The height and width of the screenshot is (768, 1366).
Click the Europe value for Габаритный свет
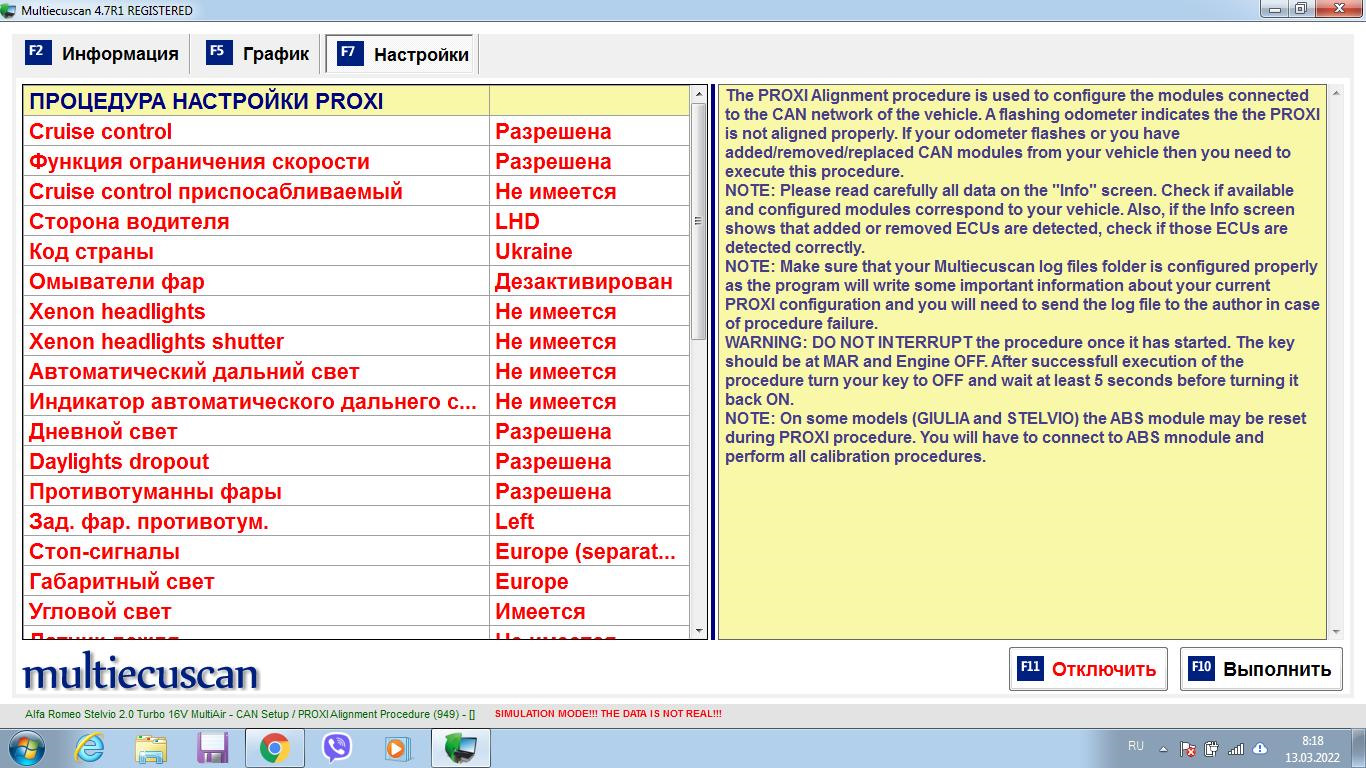(x=590, y=581)
